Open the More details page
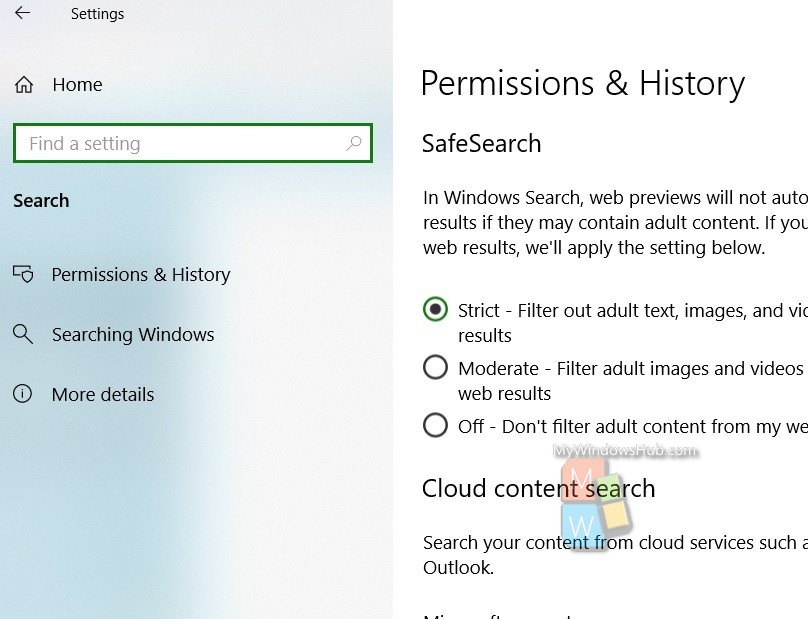The image size is (808, 619). [103, 394]
